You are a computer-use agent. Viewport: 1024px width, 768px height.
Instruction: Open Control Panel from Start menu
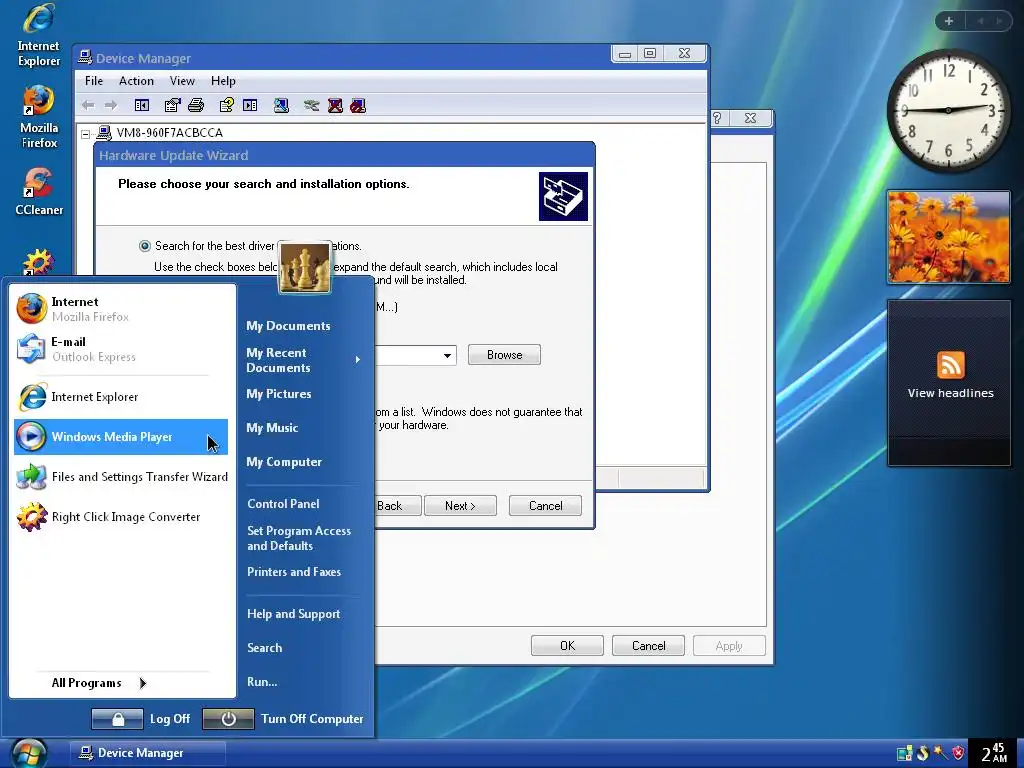283,504
